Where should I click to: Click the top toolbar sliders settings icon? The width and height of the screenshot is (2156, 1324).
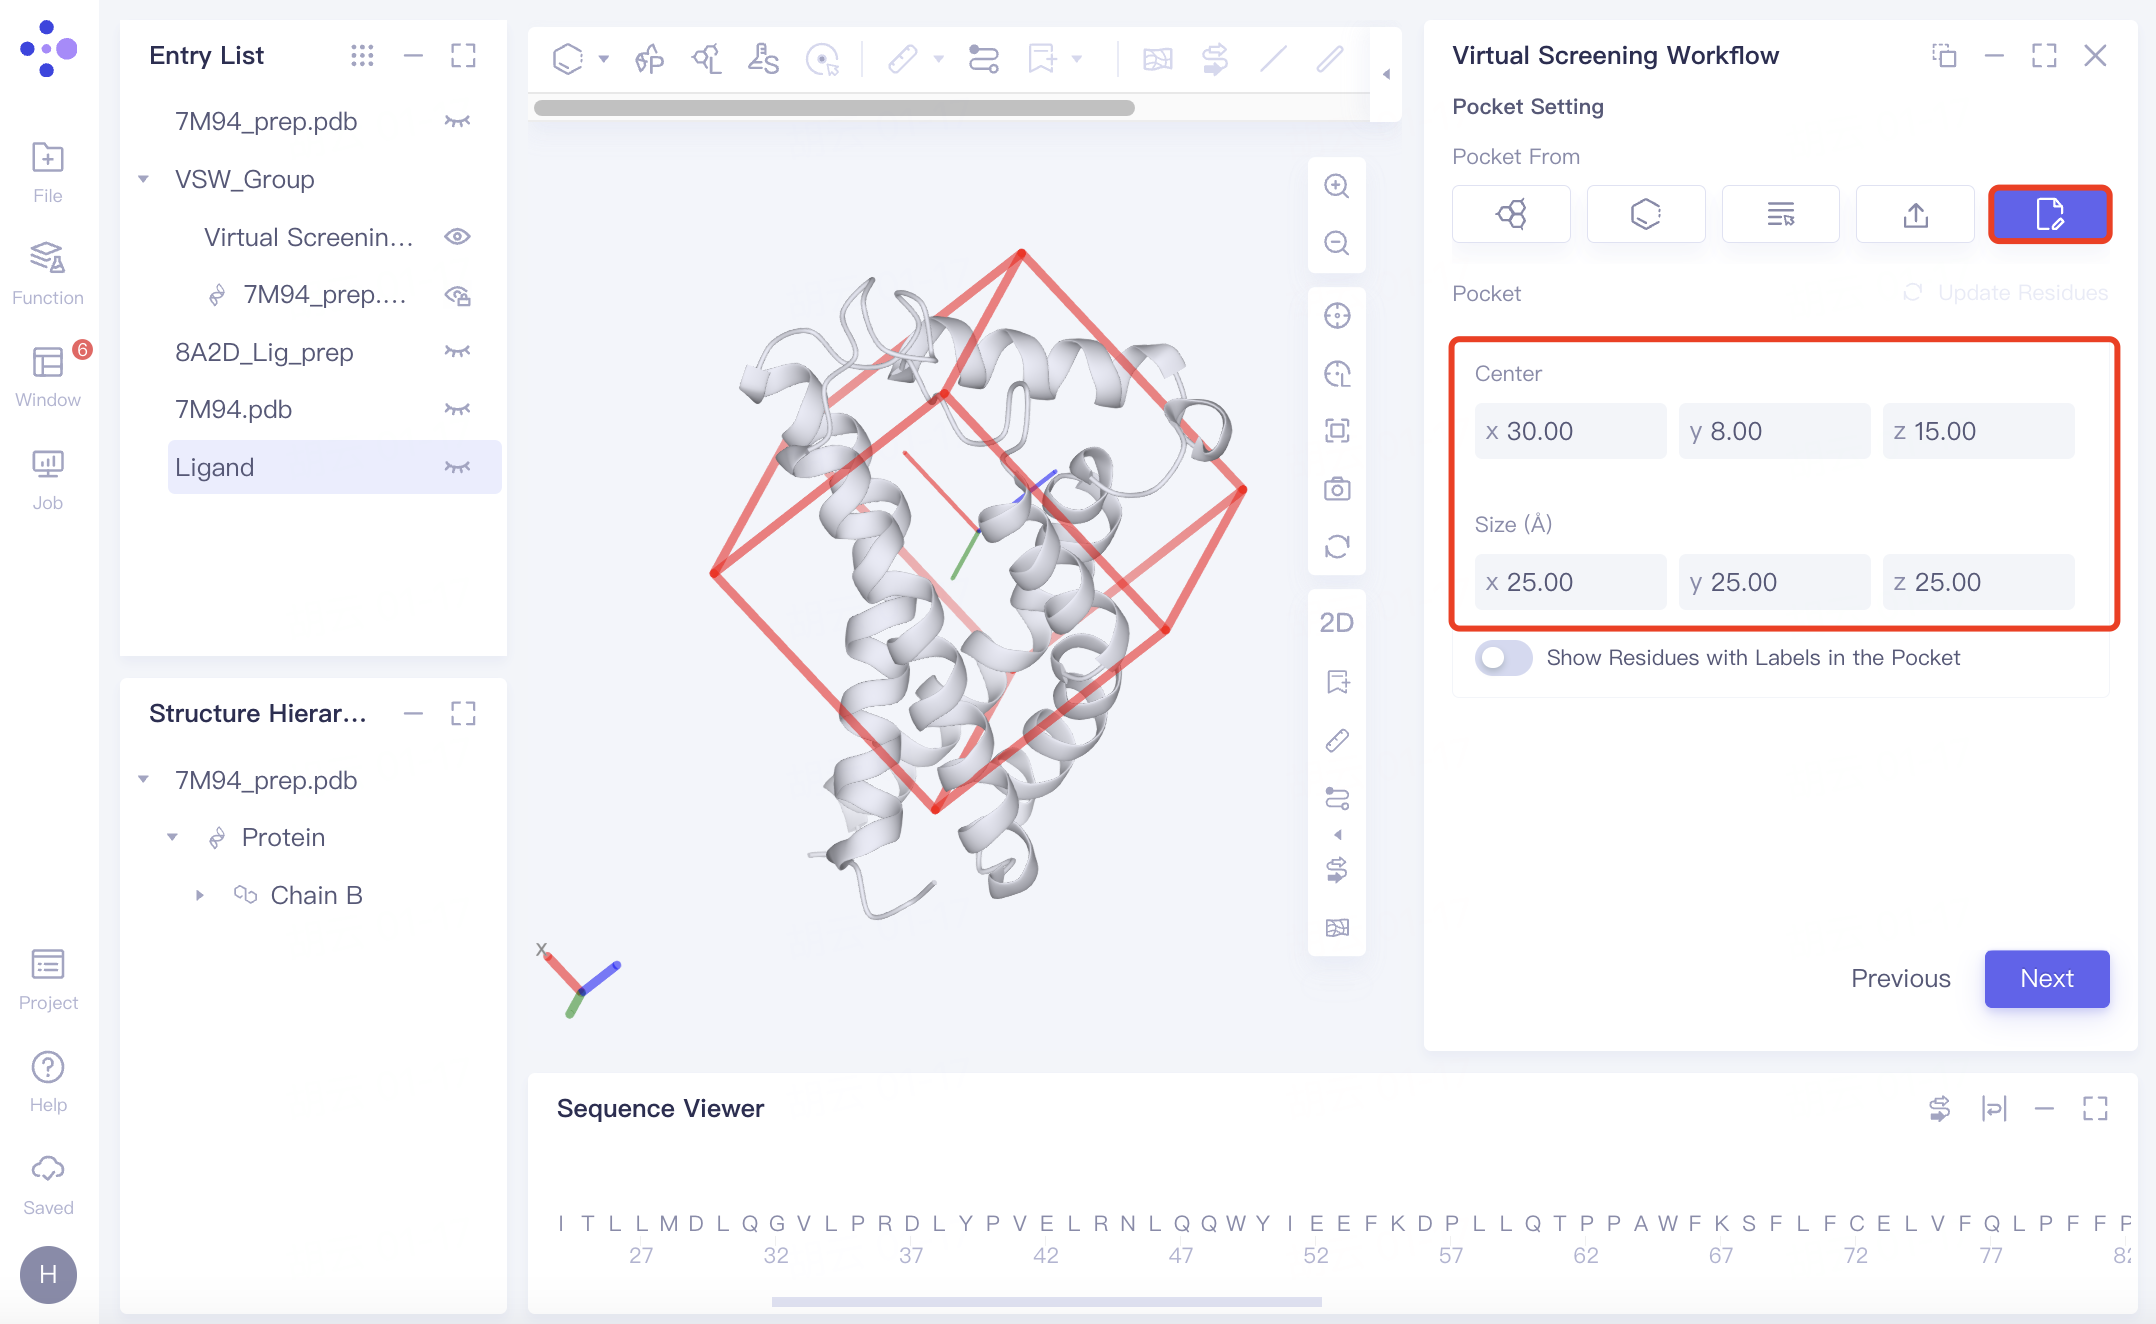coord(983,60)
